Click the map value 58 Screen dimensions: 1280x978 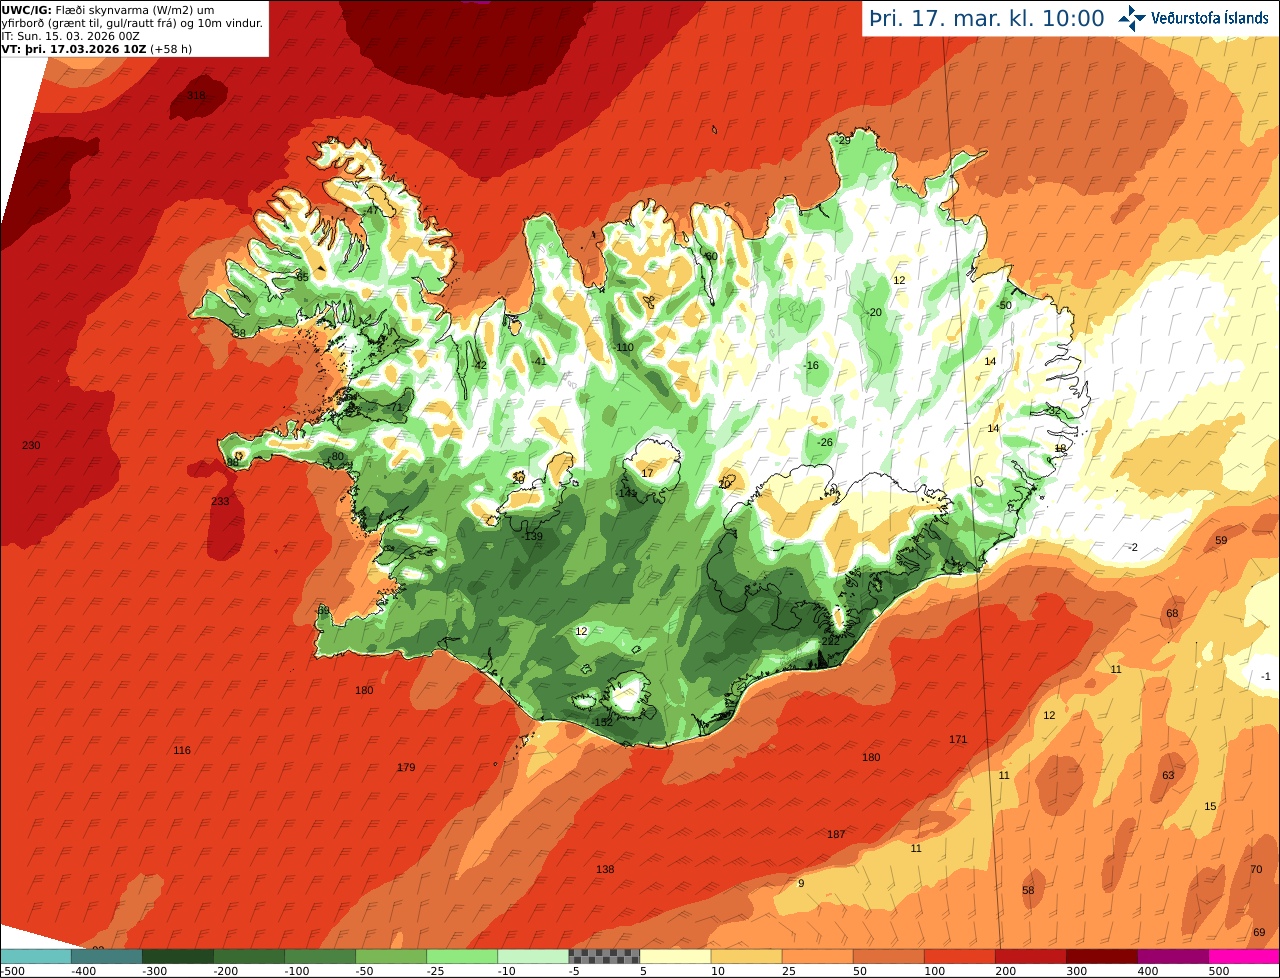coord(1028,890)
